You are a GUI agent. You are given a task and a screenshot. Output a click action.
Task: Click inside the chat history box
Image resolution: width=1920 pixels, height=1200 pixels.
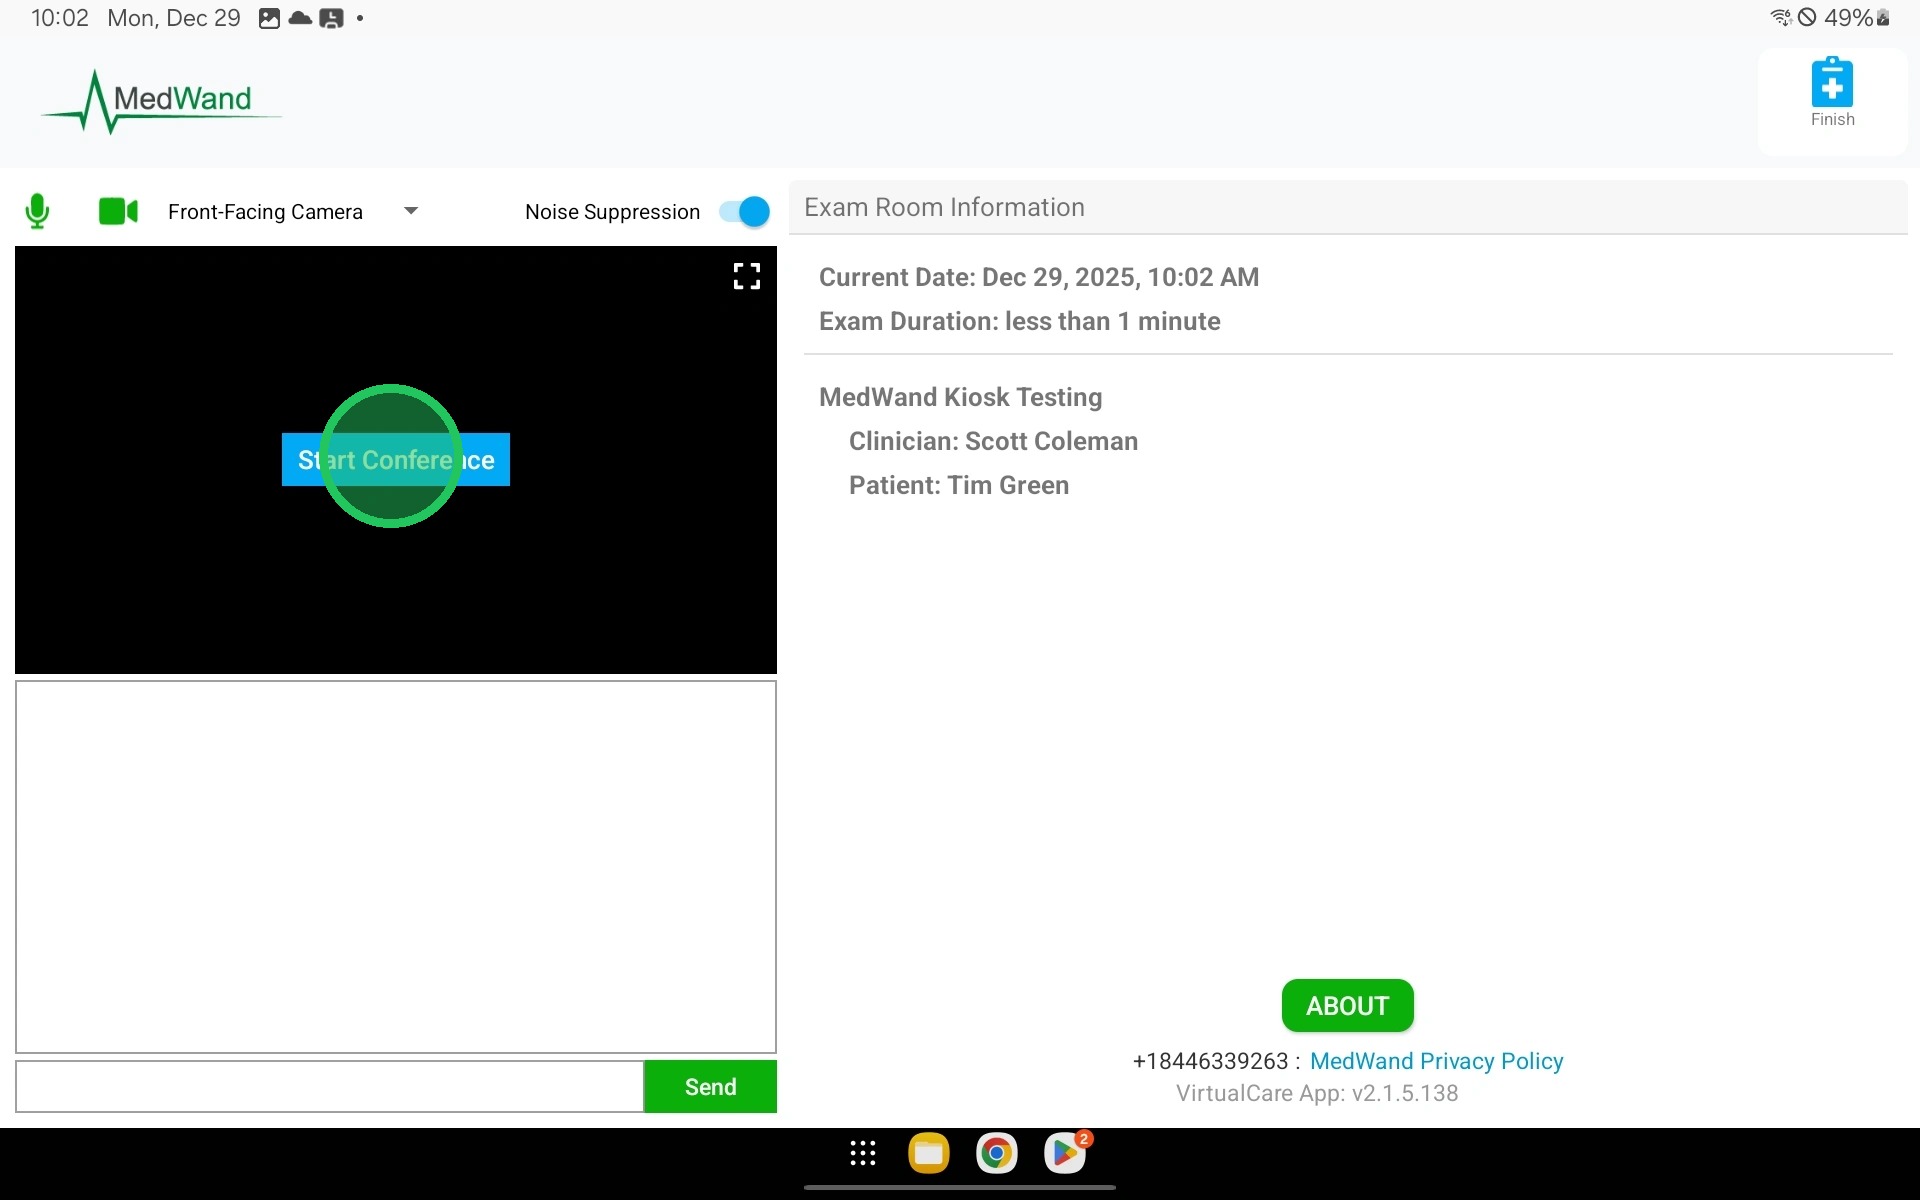395,866
